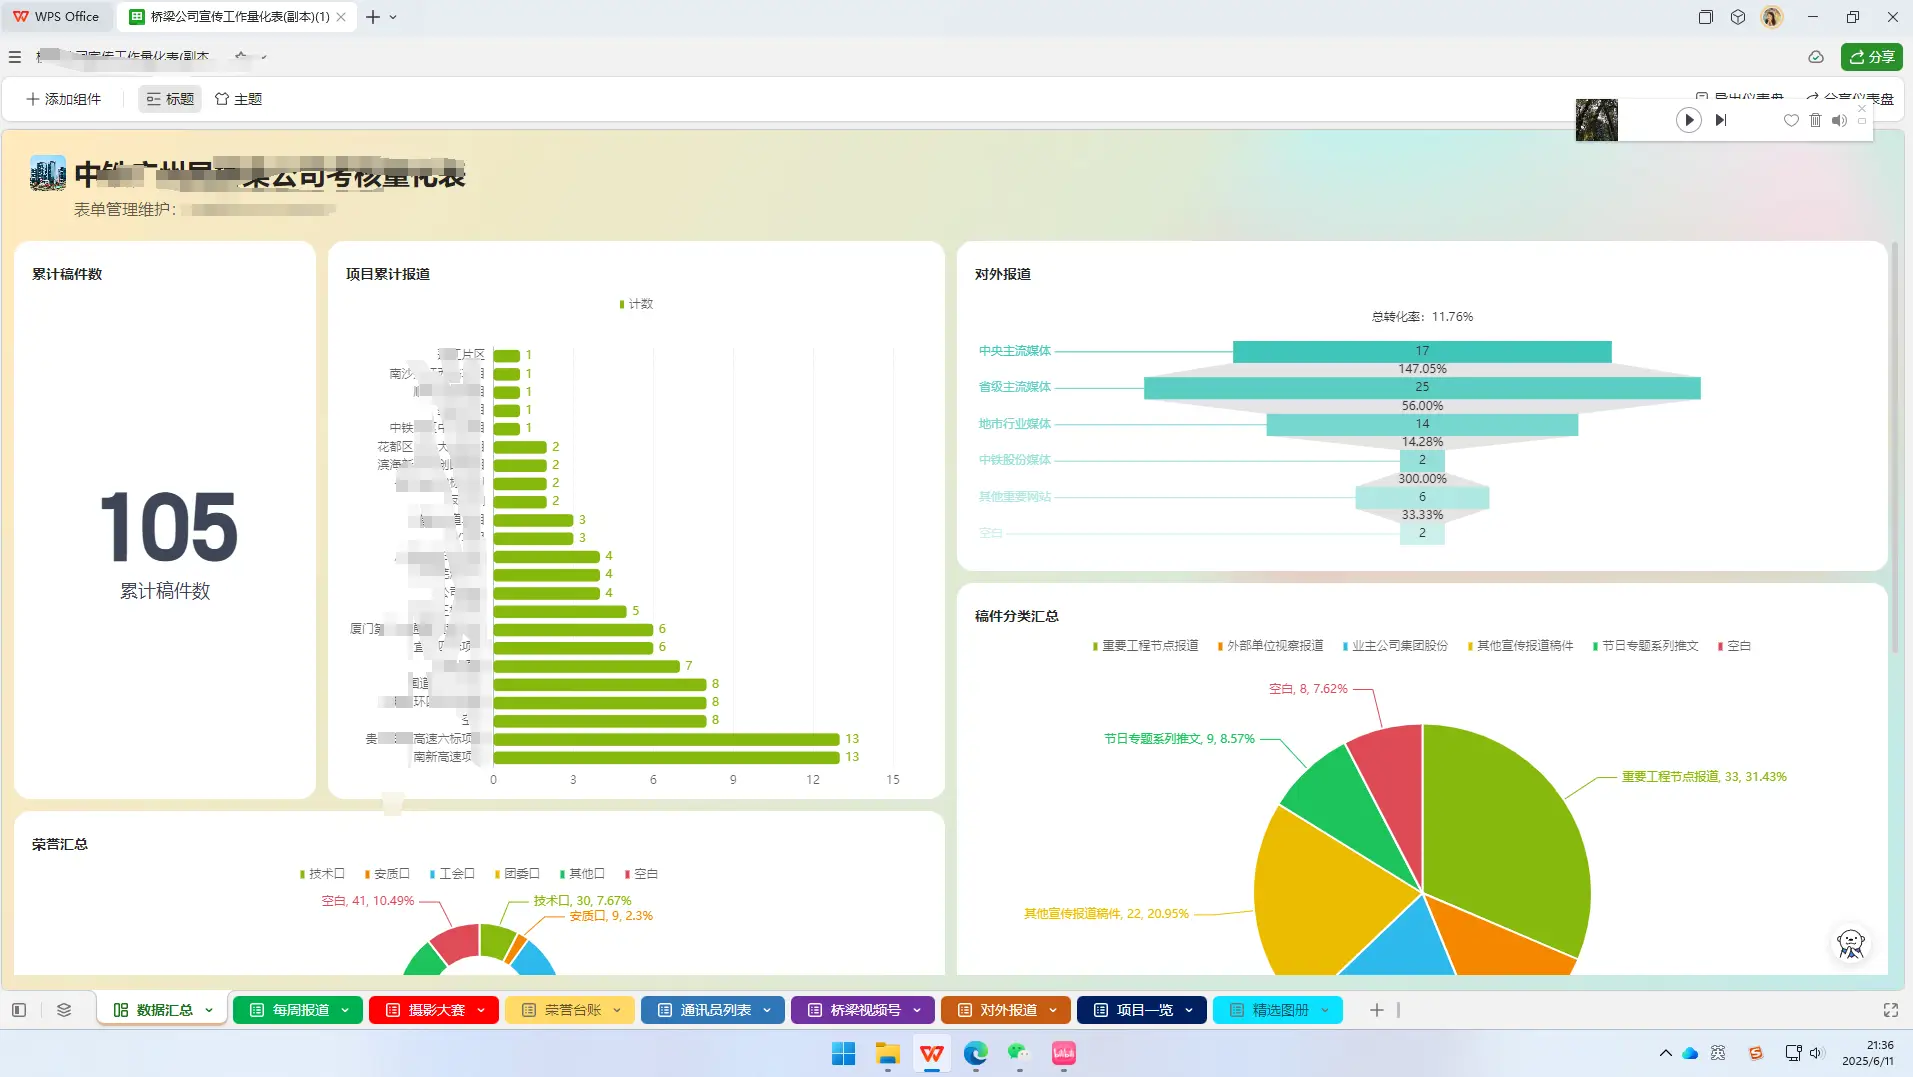Toggle 业主公司集团股份 pie legend

tap(1395, 646)
